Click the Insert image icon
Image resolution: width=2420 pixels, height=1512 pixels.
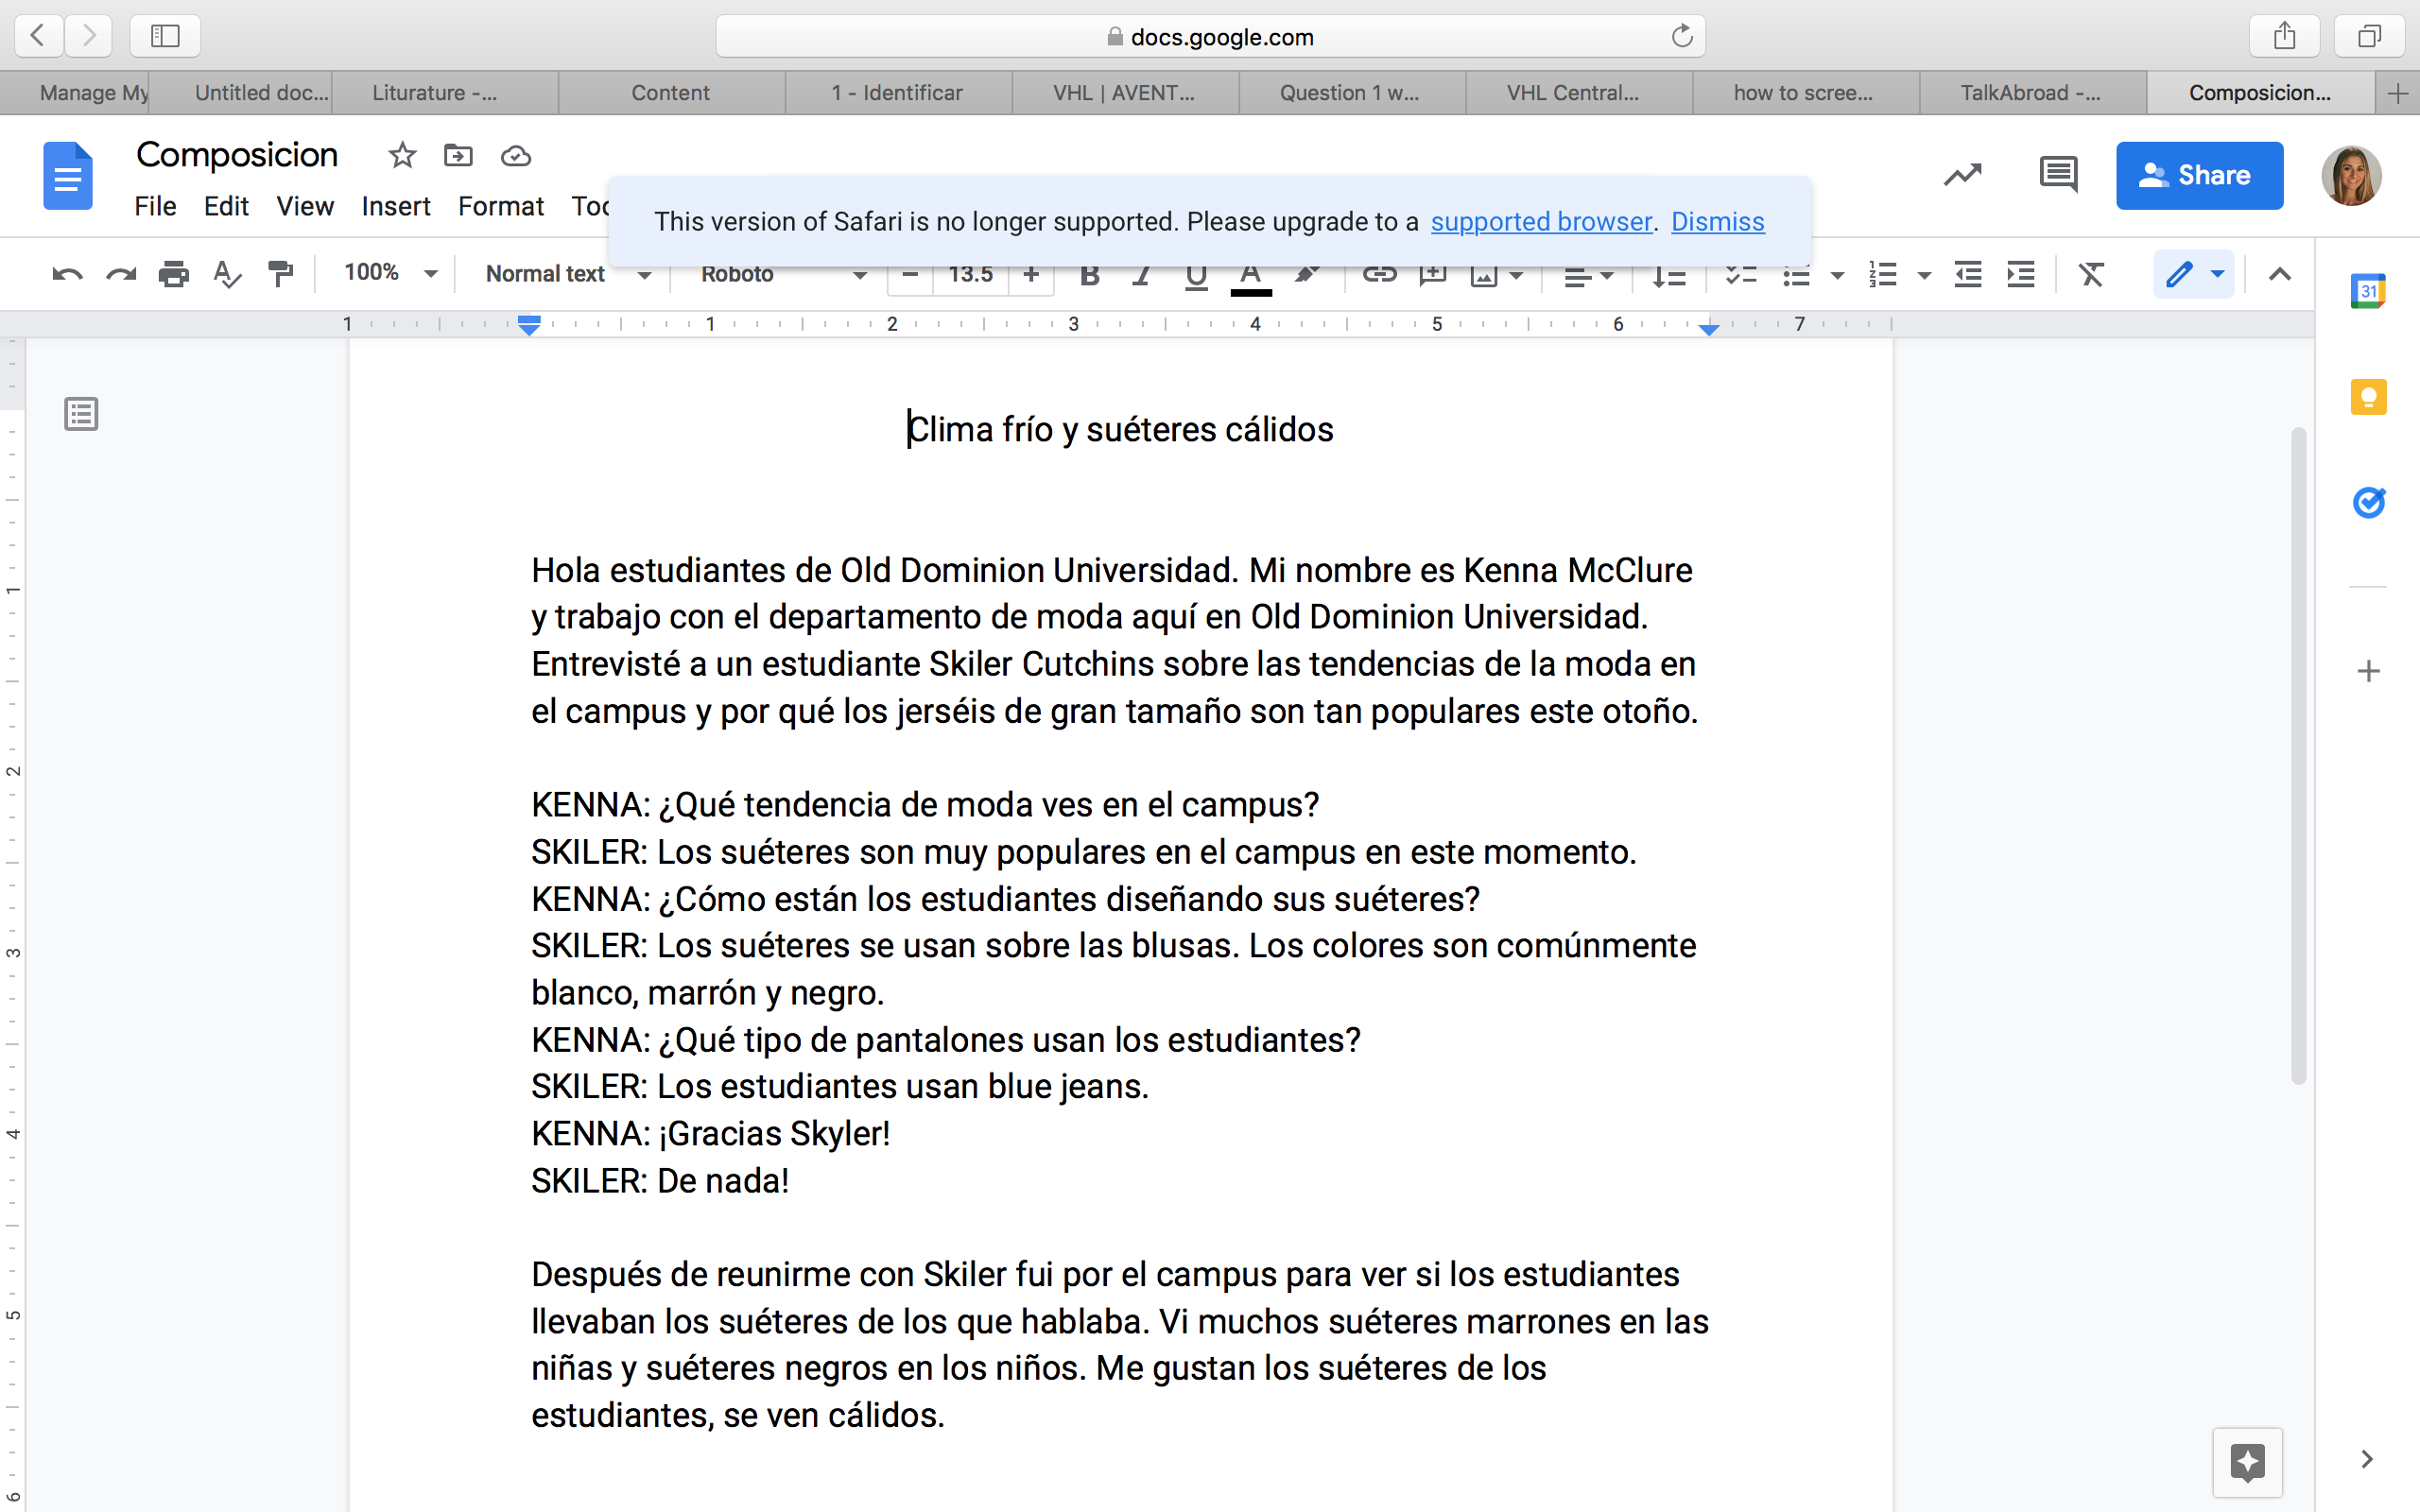click(1484, 274)
